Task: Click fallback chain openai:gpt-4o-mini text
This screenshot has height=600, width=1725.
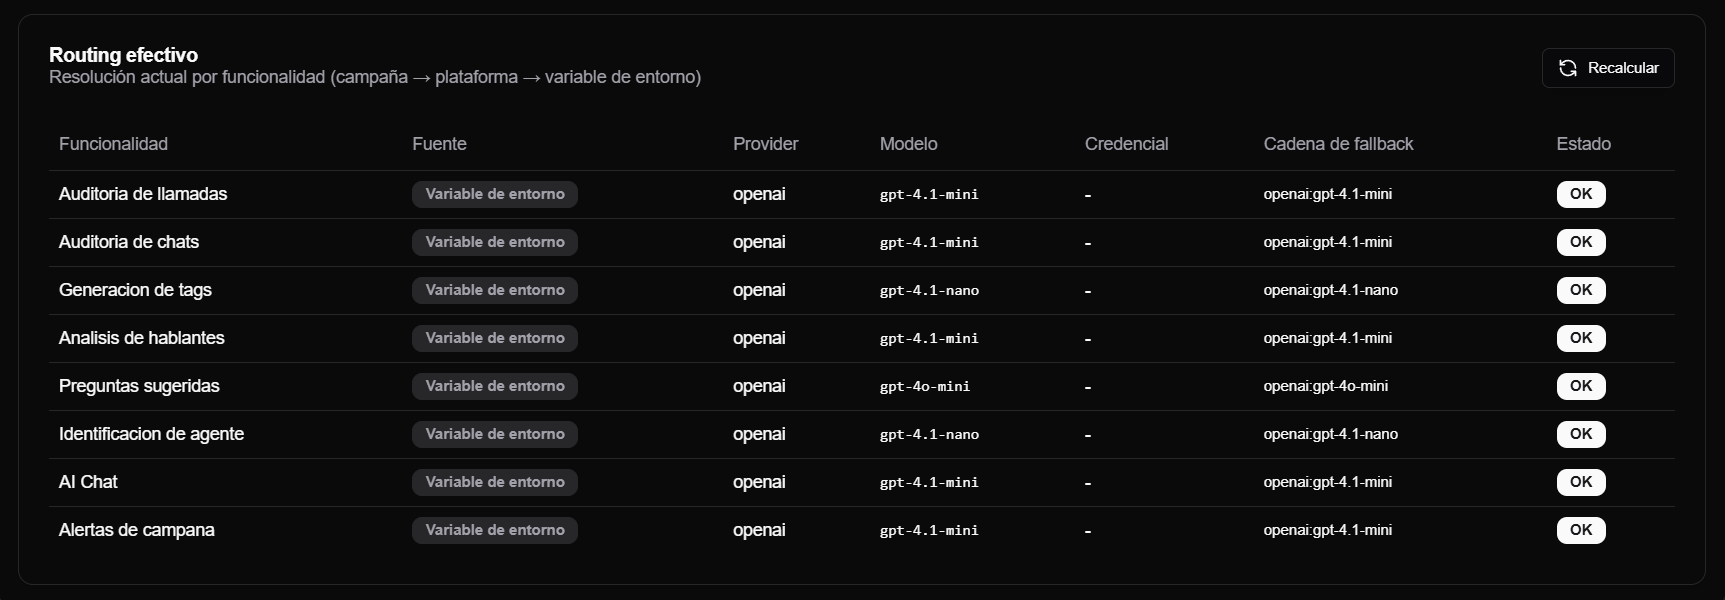Action: click(1326, 386)
